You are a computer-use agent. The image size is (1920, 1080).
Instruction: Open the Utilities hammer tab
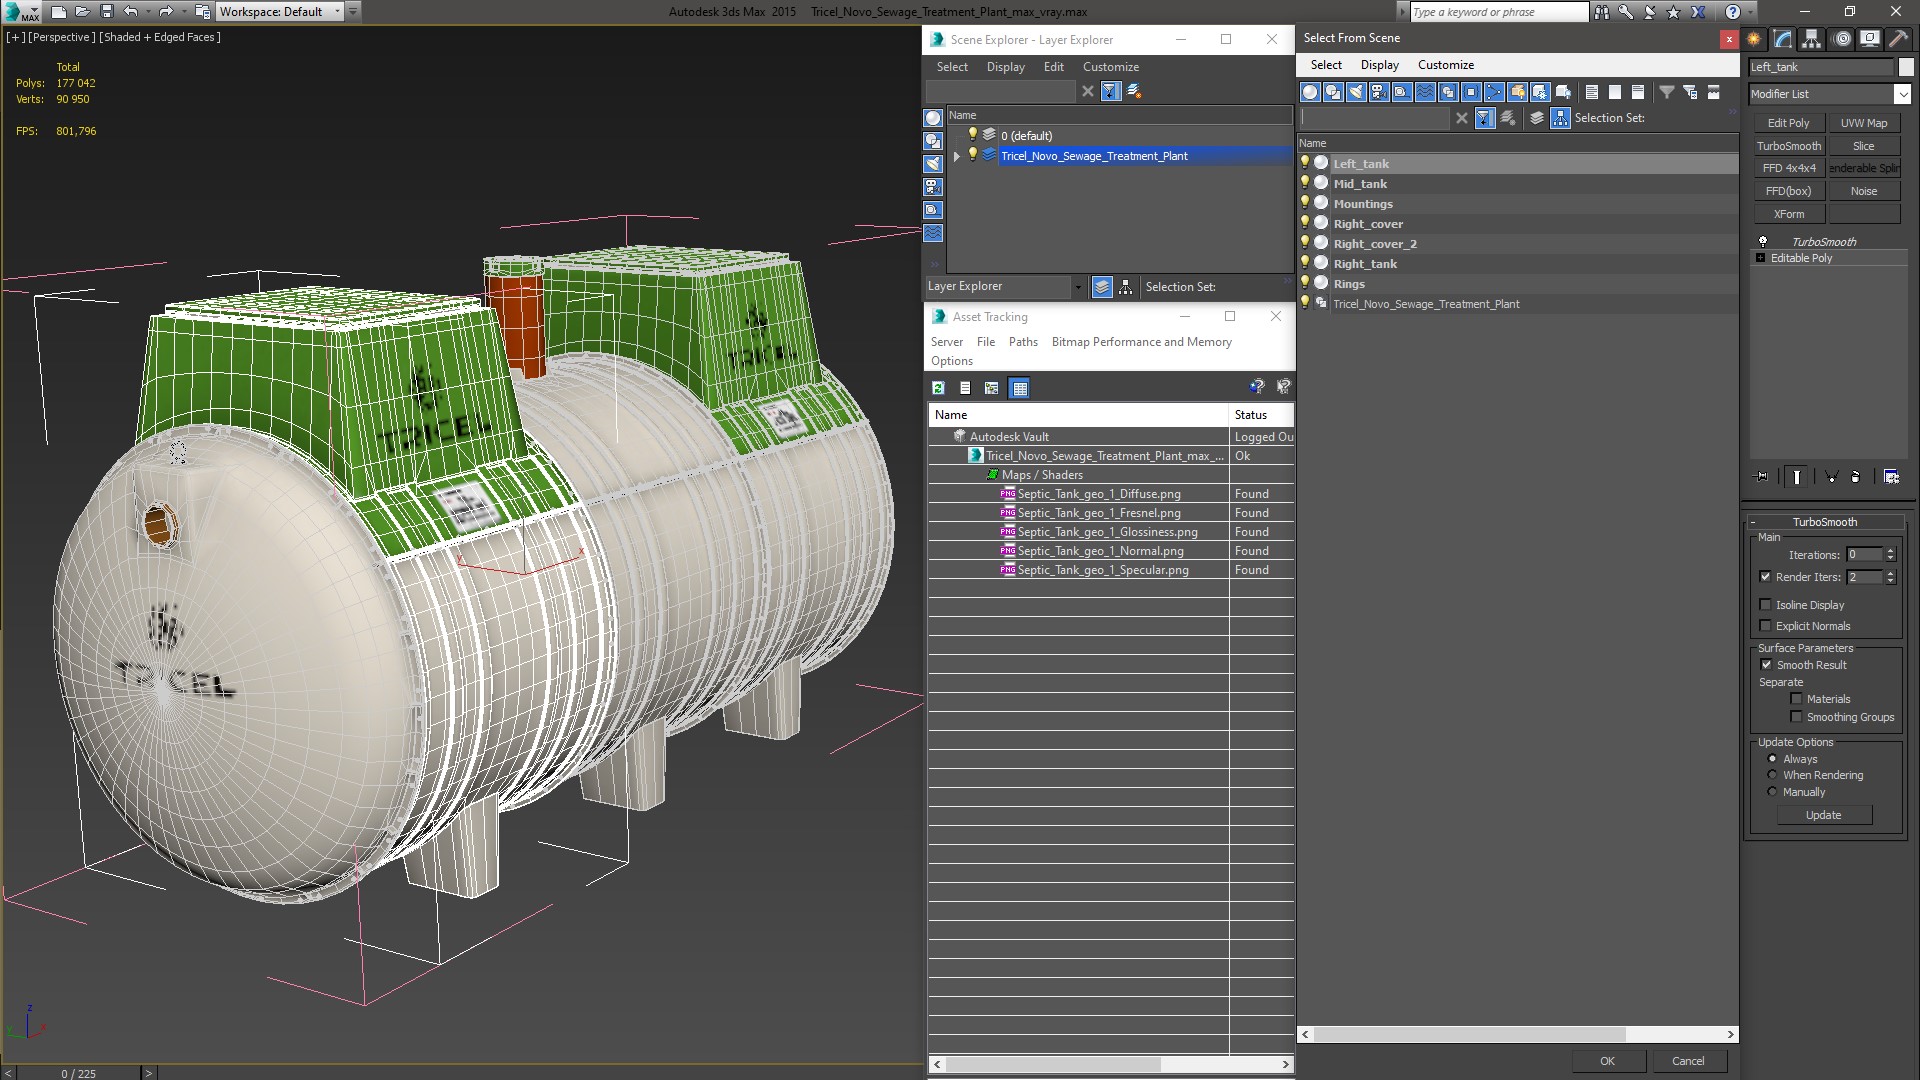click(x=1897, y=39)
